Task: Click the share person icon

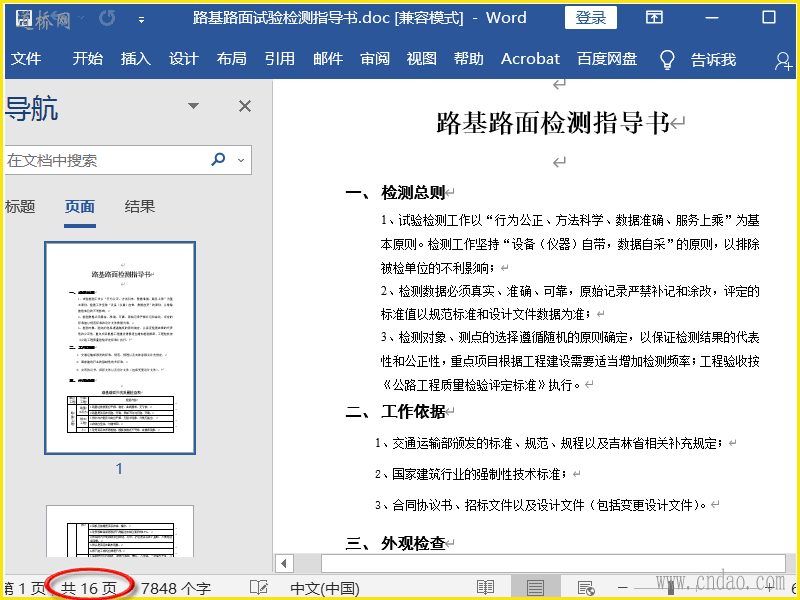Action: point(783,61)
